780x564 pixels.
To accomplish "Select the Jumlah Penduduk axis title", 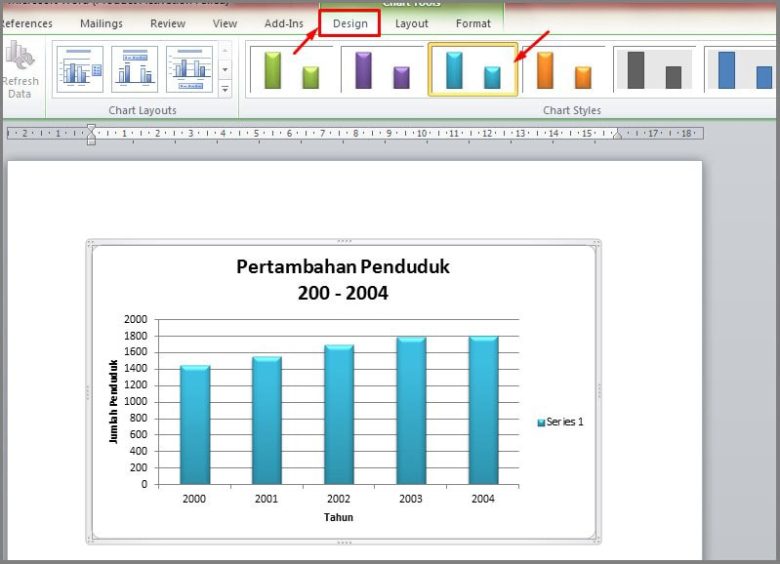I will [x=113, y=401].
